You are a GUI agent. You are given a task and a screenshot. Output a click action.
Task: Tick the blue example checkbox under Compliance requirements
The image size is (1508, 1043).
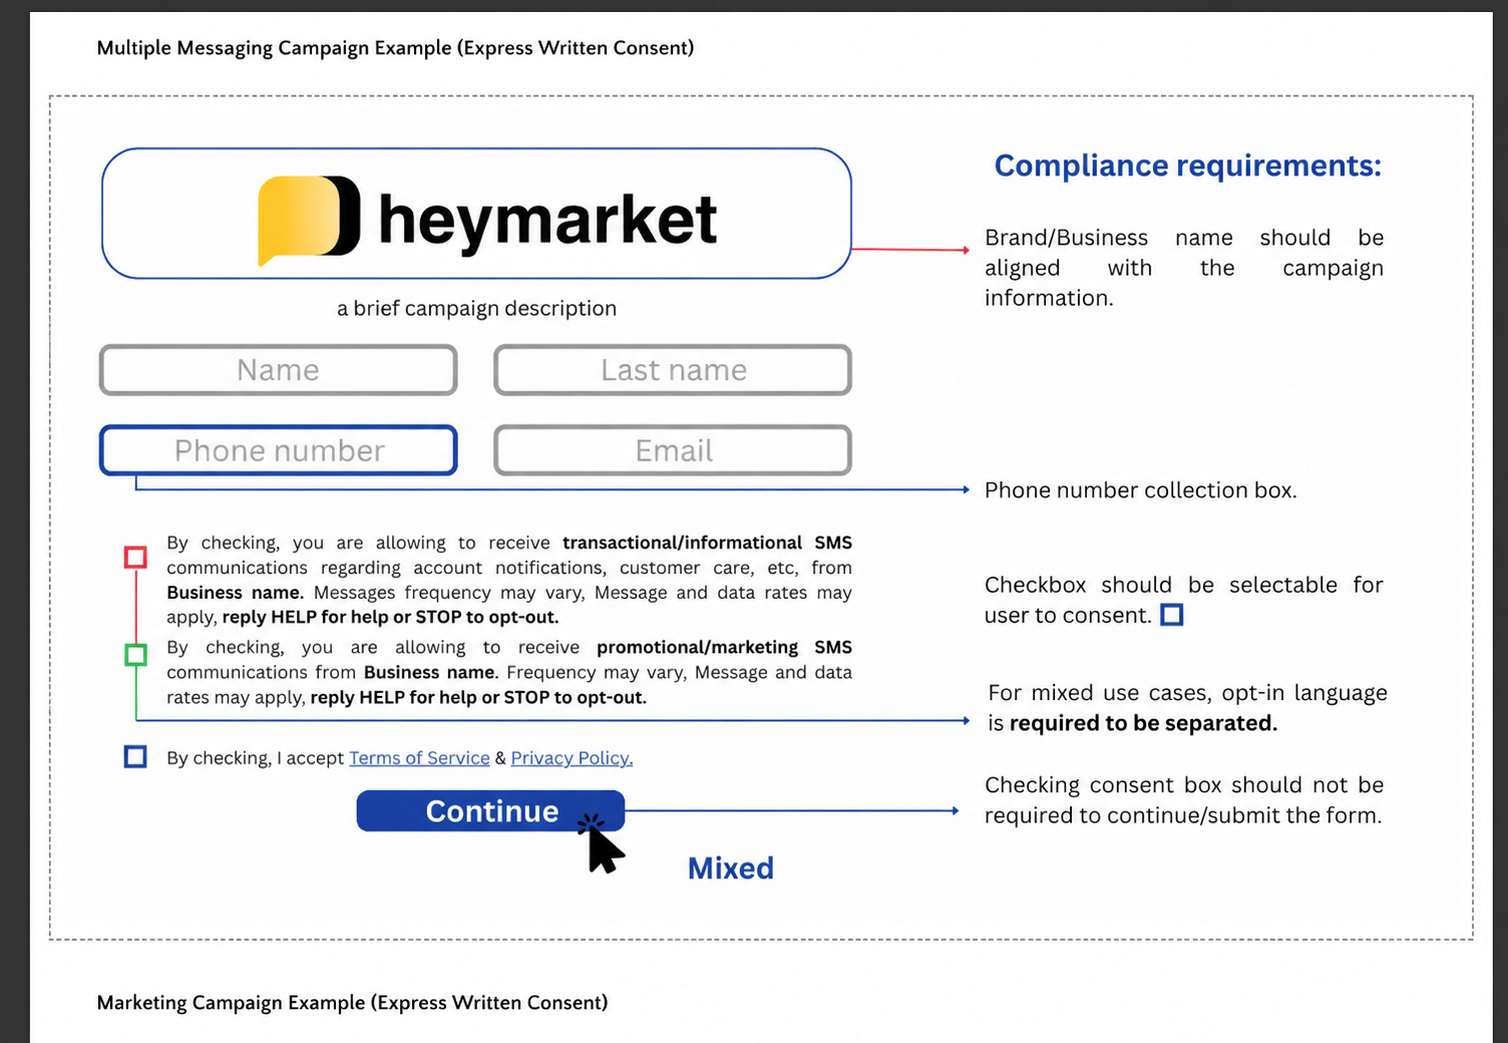pos(1172,614)
